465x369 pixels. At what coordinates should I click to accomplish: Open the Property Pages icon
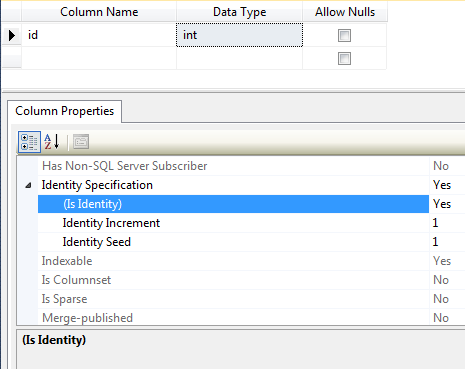[x=81, y=142]
